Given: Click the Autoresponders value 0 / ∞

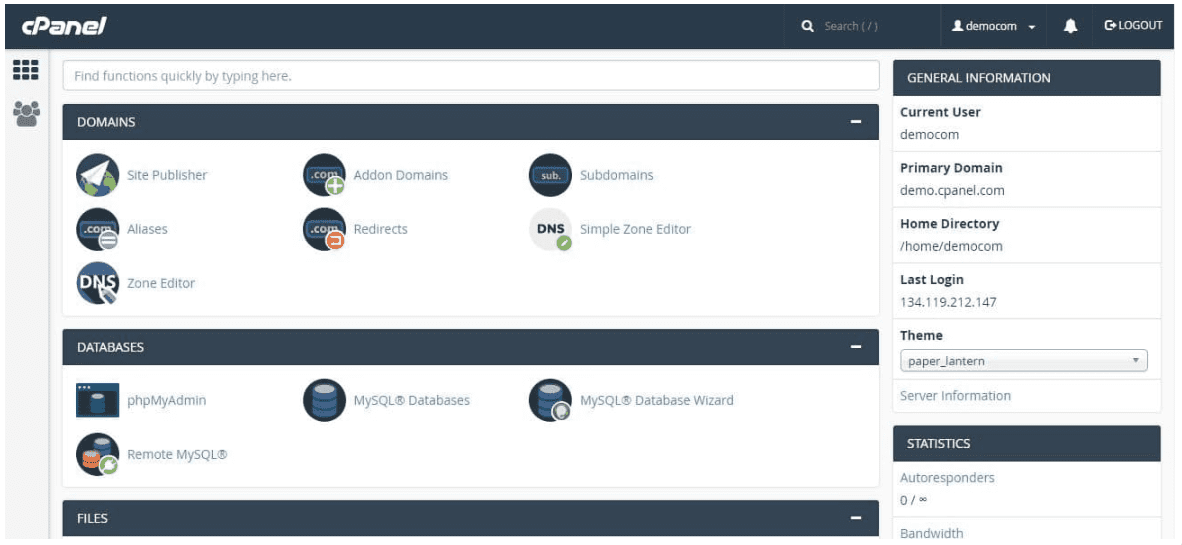Looking at the screenshot, I should (x=914, y=500).
